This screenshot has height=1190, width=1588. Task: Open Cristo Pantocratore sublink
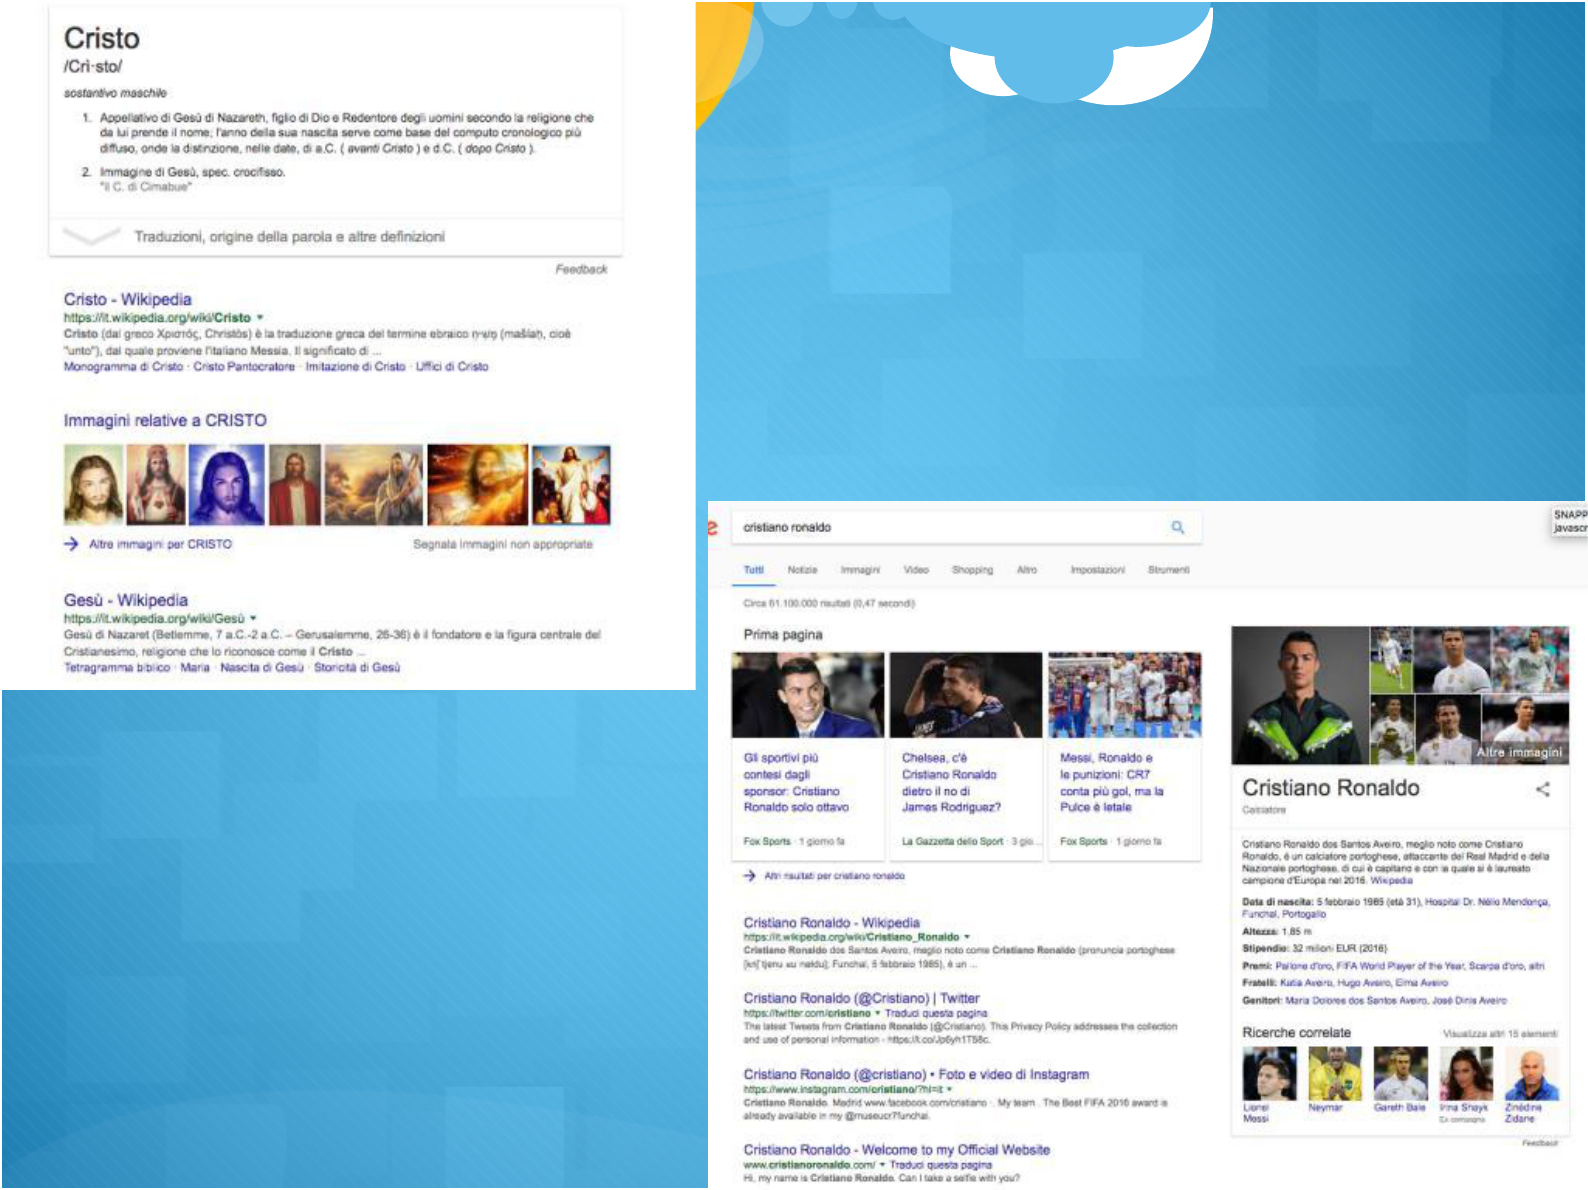[244, 367]
